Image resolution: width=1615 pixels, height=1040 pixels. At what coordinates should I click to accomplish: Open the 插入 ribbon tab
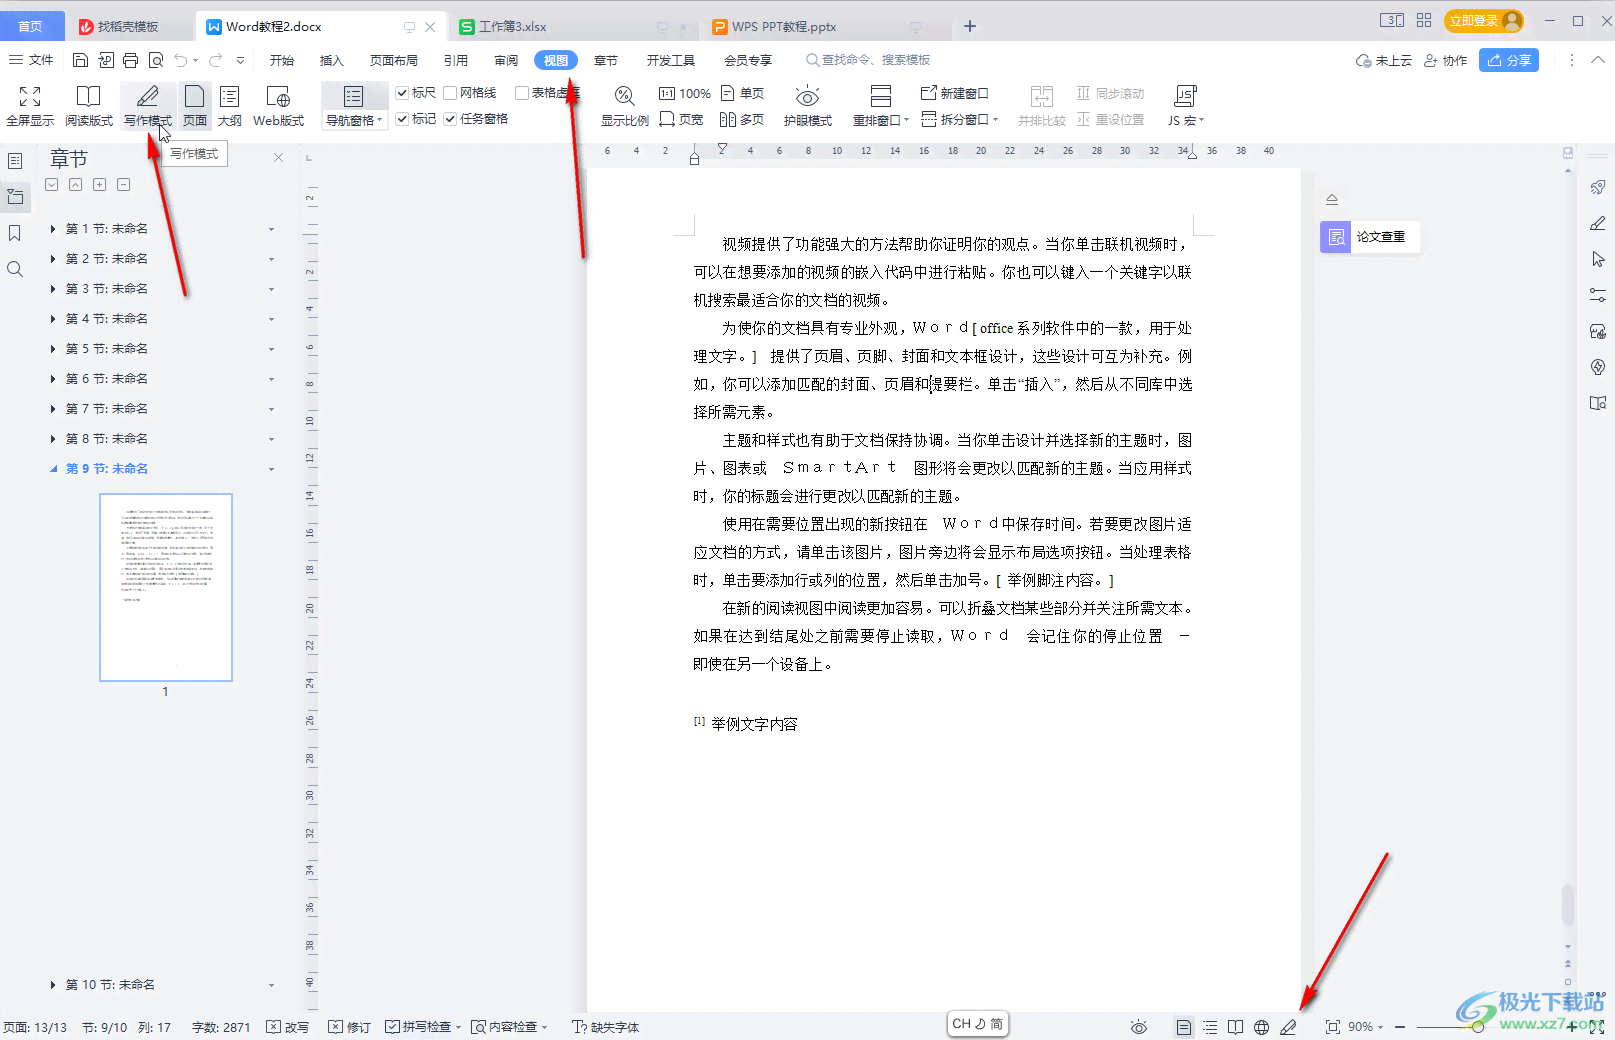pos(331,60)
